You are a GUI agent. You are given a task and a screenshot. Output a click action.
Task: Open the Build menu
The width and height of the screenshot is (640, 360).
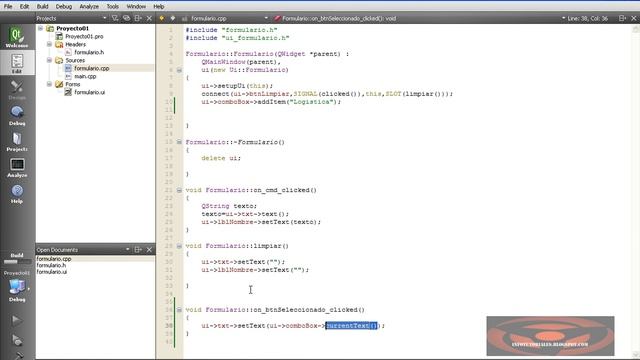(42, 7)
